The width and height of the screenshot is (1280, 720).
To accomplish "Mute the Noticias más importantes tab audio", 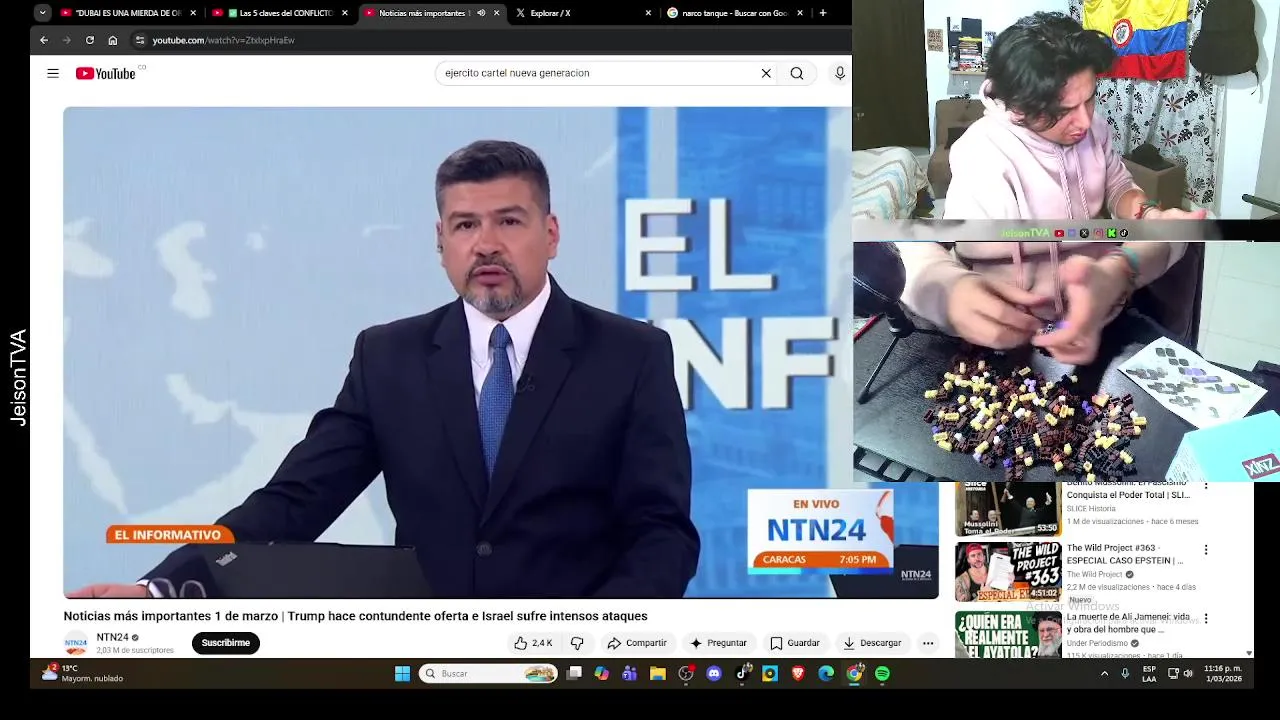I will coord(481,13).
